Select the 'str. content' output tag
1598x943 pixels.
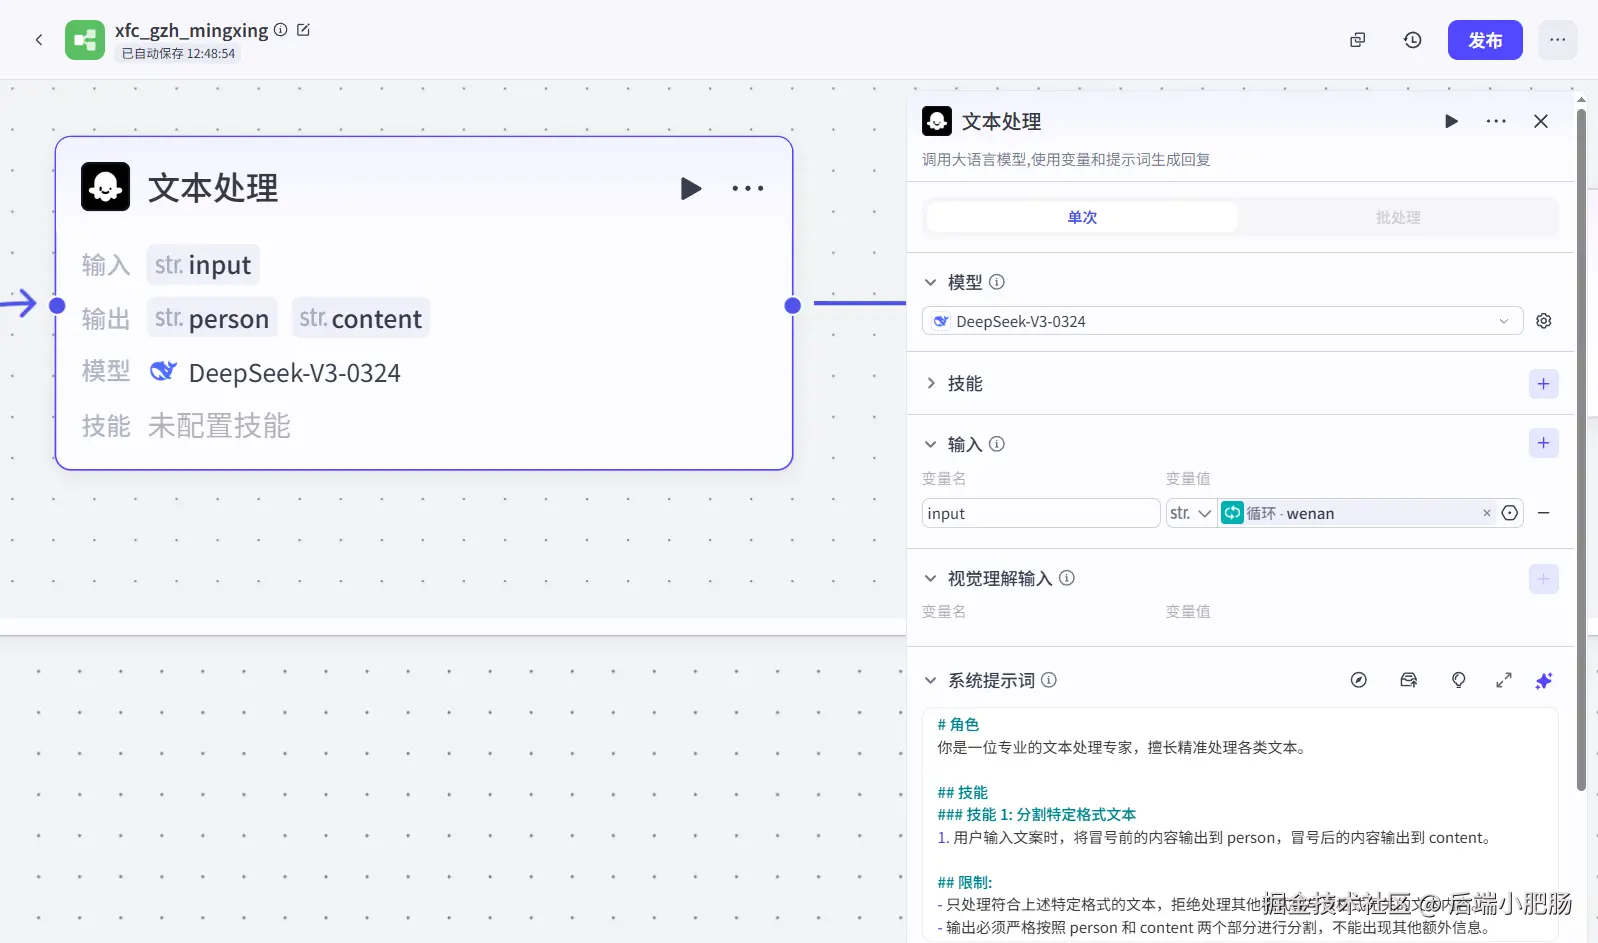[x=361, y=318]
